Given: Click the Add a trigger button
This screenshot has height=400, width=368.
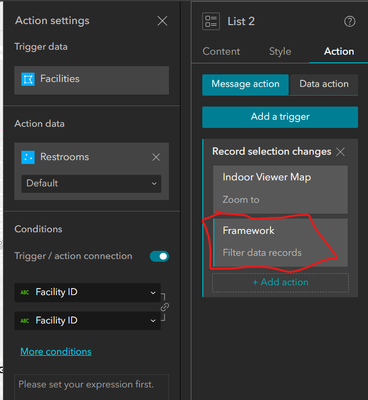Looking at the screenshot, I should click(x=280, y=117).
